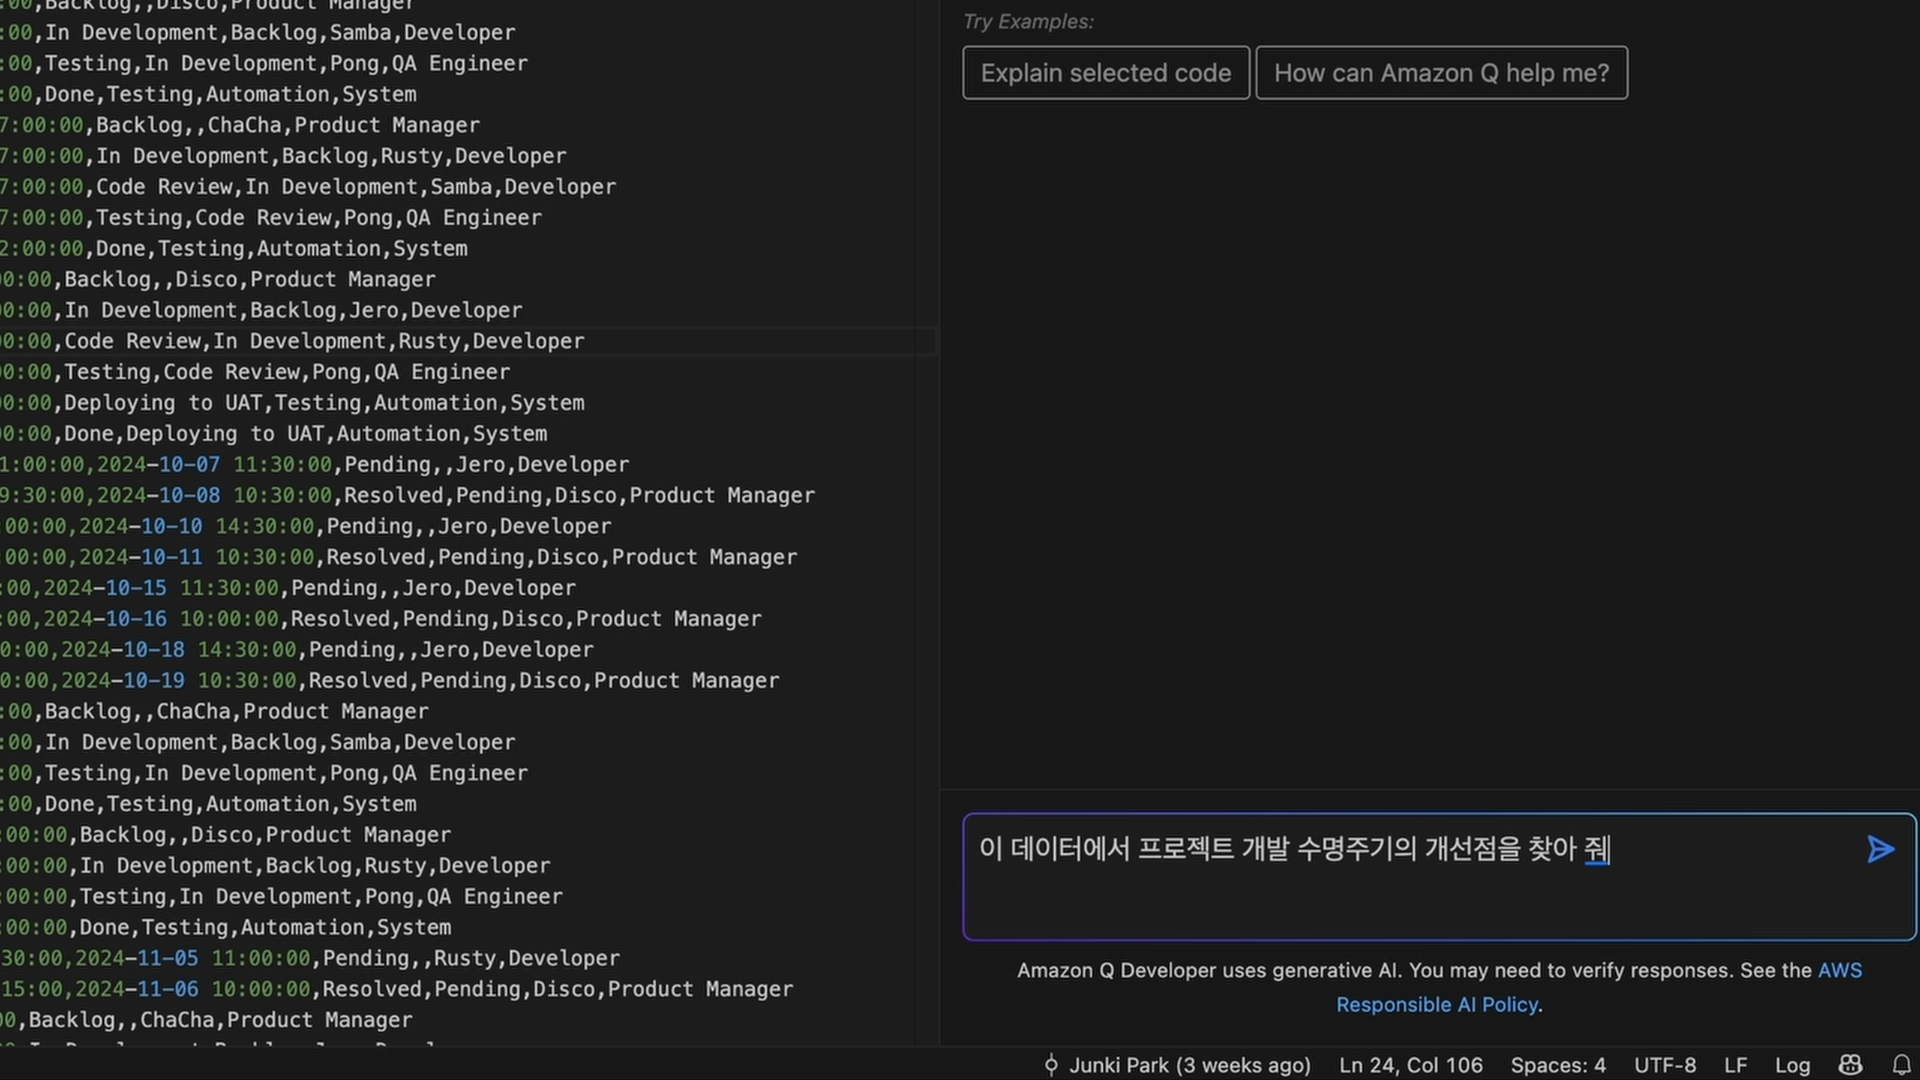This screenshot has width=1920, height=1080.
Task: Click the send message arrow icon
Action: click(1880, 849)
